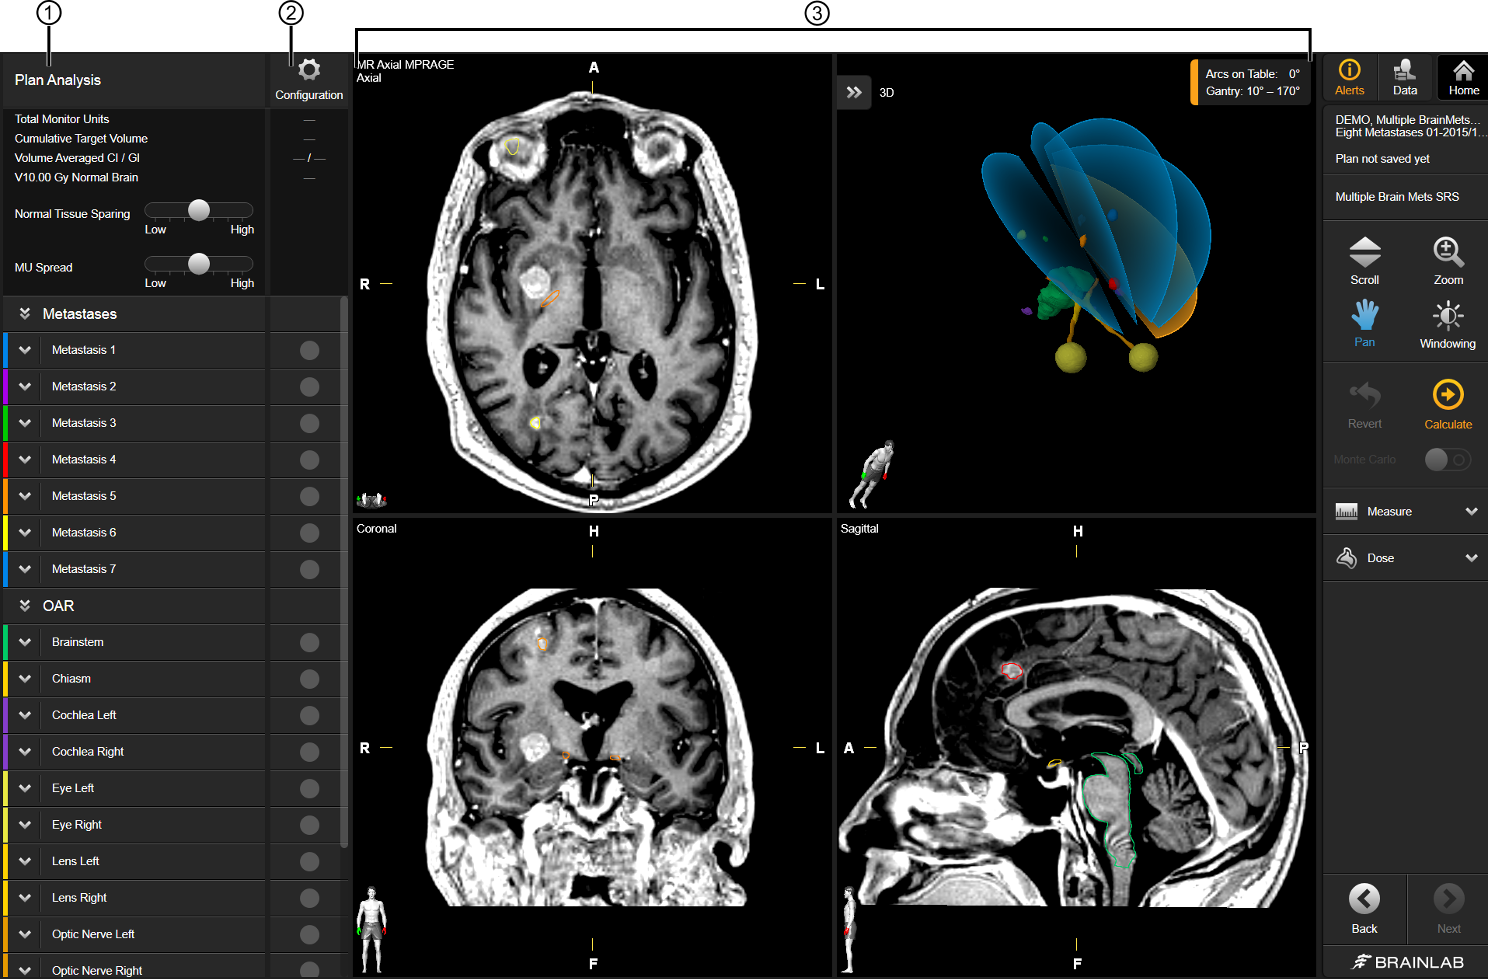
Task: Expand Metastasis 7 details chevron
Action: (x=25, y=569)
